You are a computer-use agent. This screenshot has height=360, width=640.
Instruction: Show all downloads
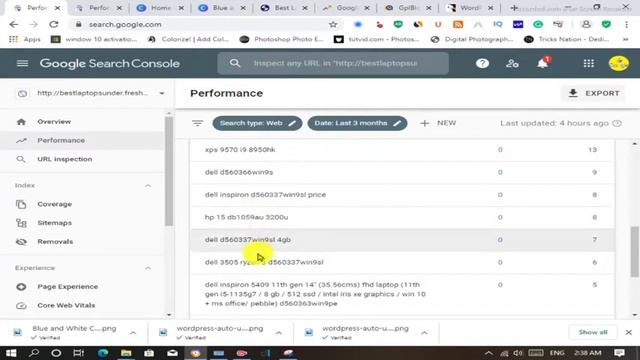coord(593,332)
